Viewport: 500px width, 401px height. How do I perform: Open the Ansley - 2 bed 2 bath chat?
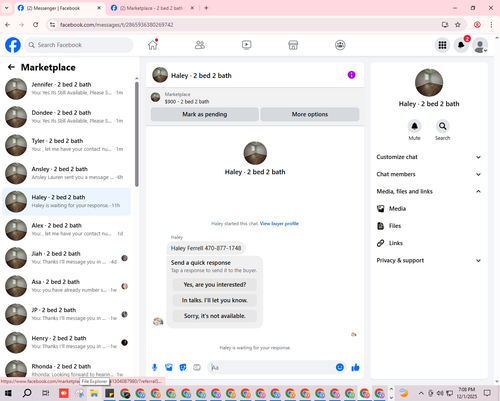66,173
